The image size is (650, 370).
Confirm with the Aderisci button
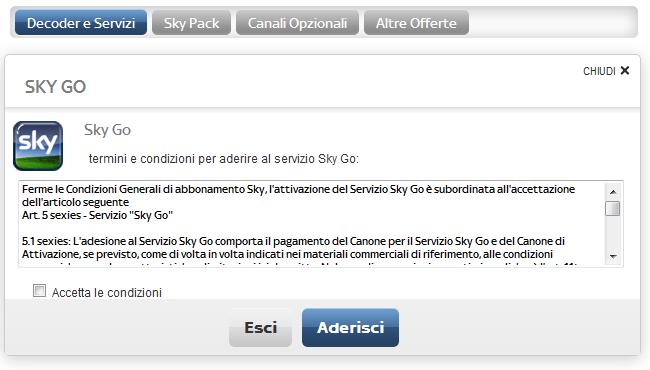click(x=350, y=327)
